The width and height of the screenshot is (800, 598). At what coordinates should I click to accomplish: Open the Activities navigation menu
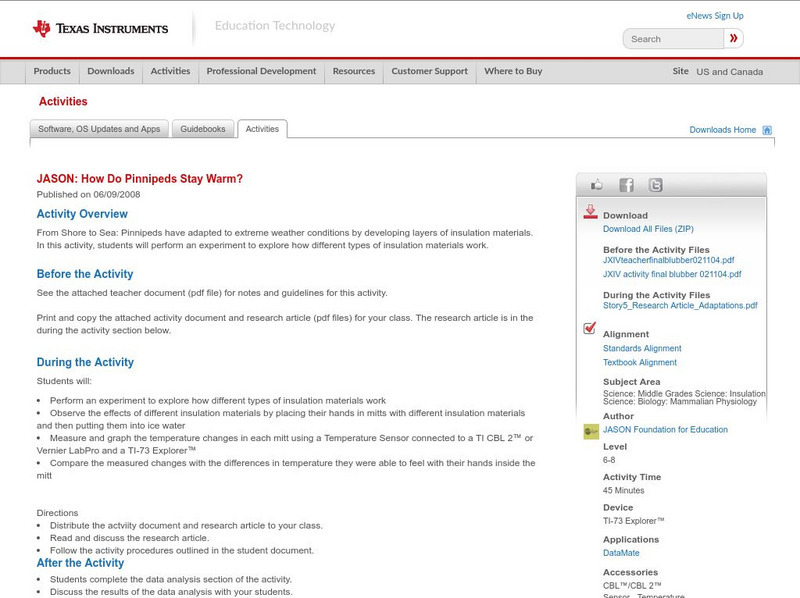pyautogui.click(x=170, y=71)
